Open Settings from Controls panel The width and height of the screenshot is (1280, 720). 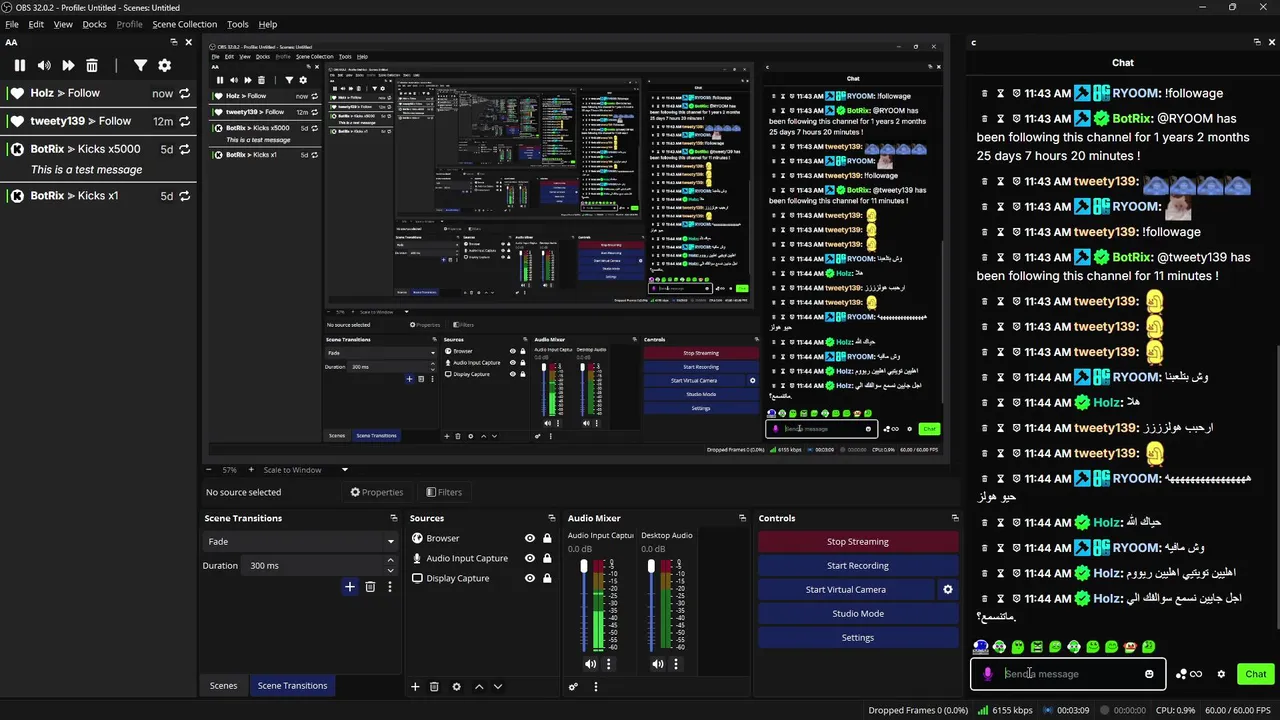pos(858,638)
